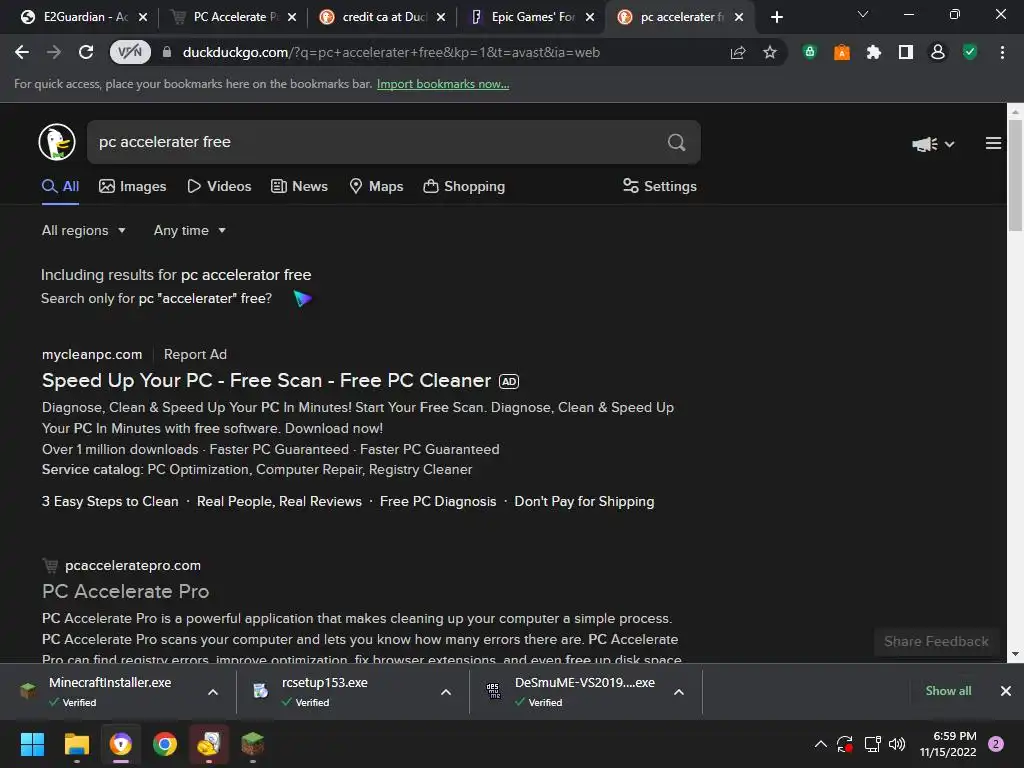Screen dimensions: 1024x768
Task: Bookmark this page with the star icon
Action: (770, 52)
